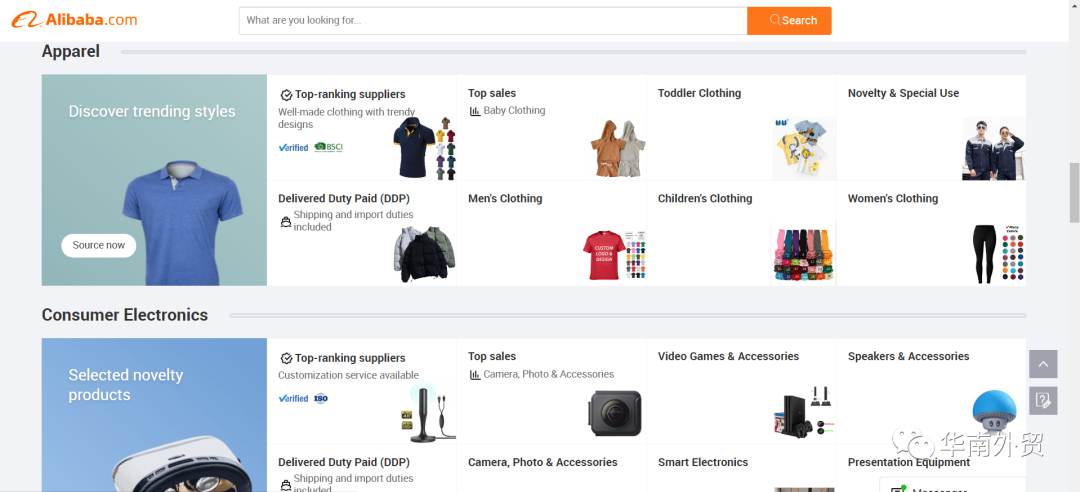Click the bar chart icon beside Camera, Photo
This screenshot has height=492, width=1080.
(x=475, y=375)
